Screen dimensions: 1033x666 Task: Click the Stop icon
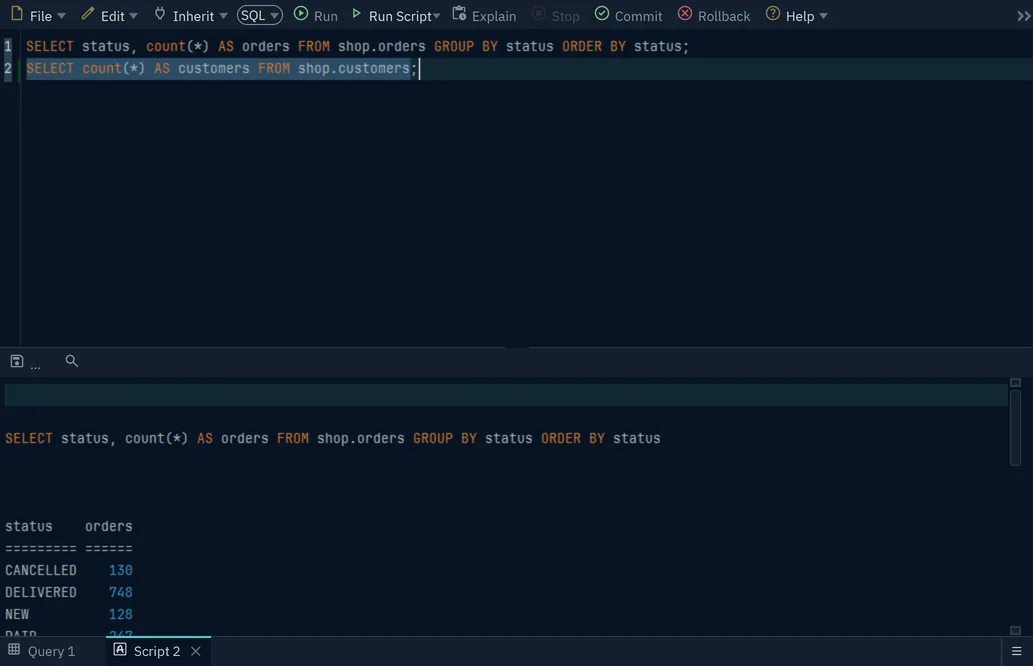(539, 14)
